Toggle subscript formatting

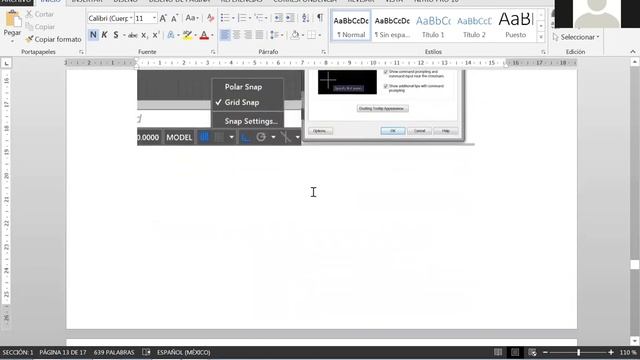144,36
